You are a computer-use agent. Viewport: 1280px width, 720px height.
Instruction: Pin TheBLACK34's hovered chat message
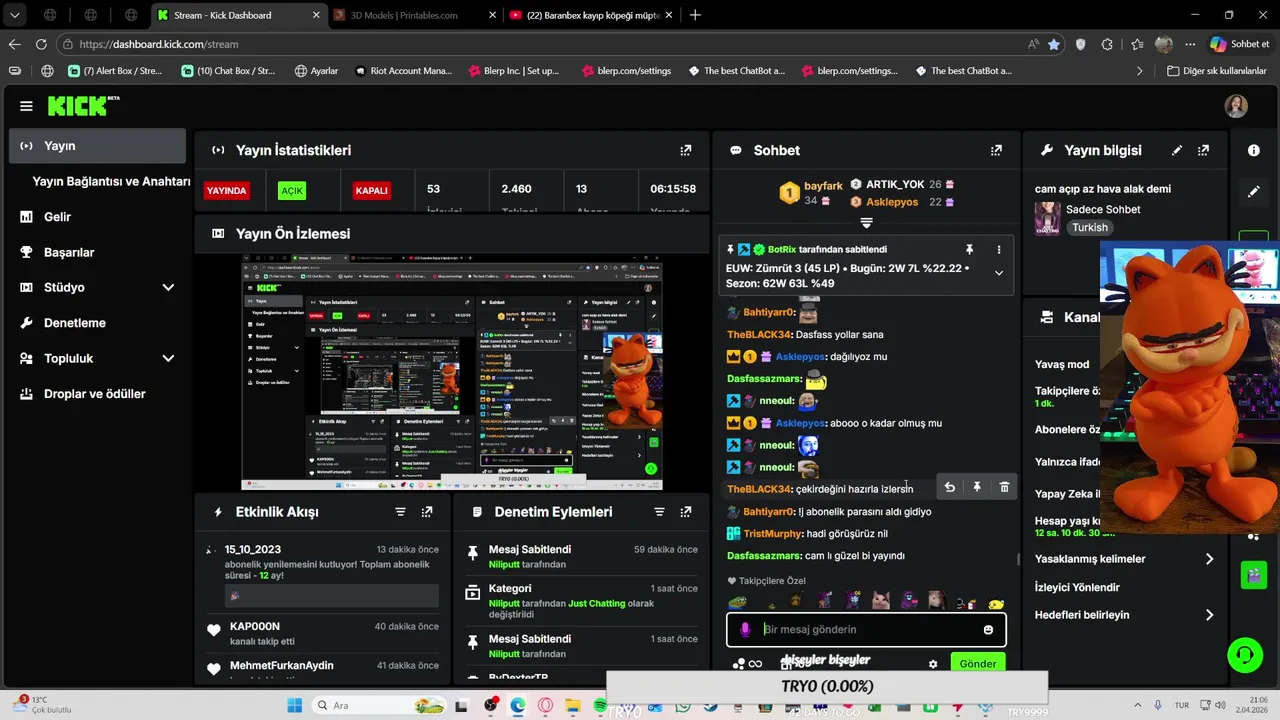(x=977, y=487)
